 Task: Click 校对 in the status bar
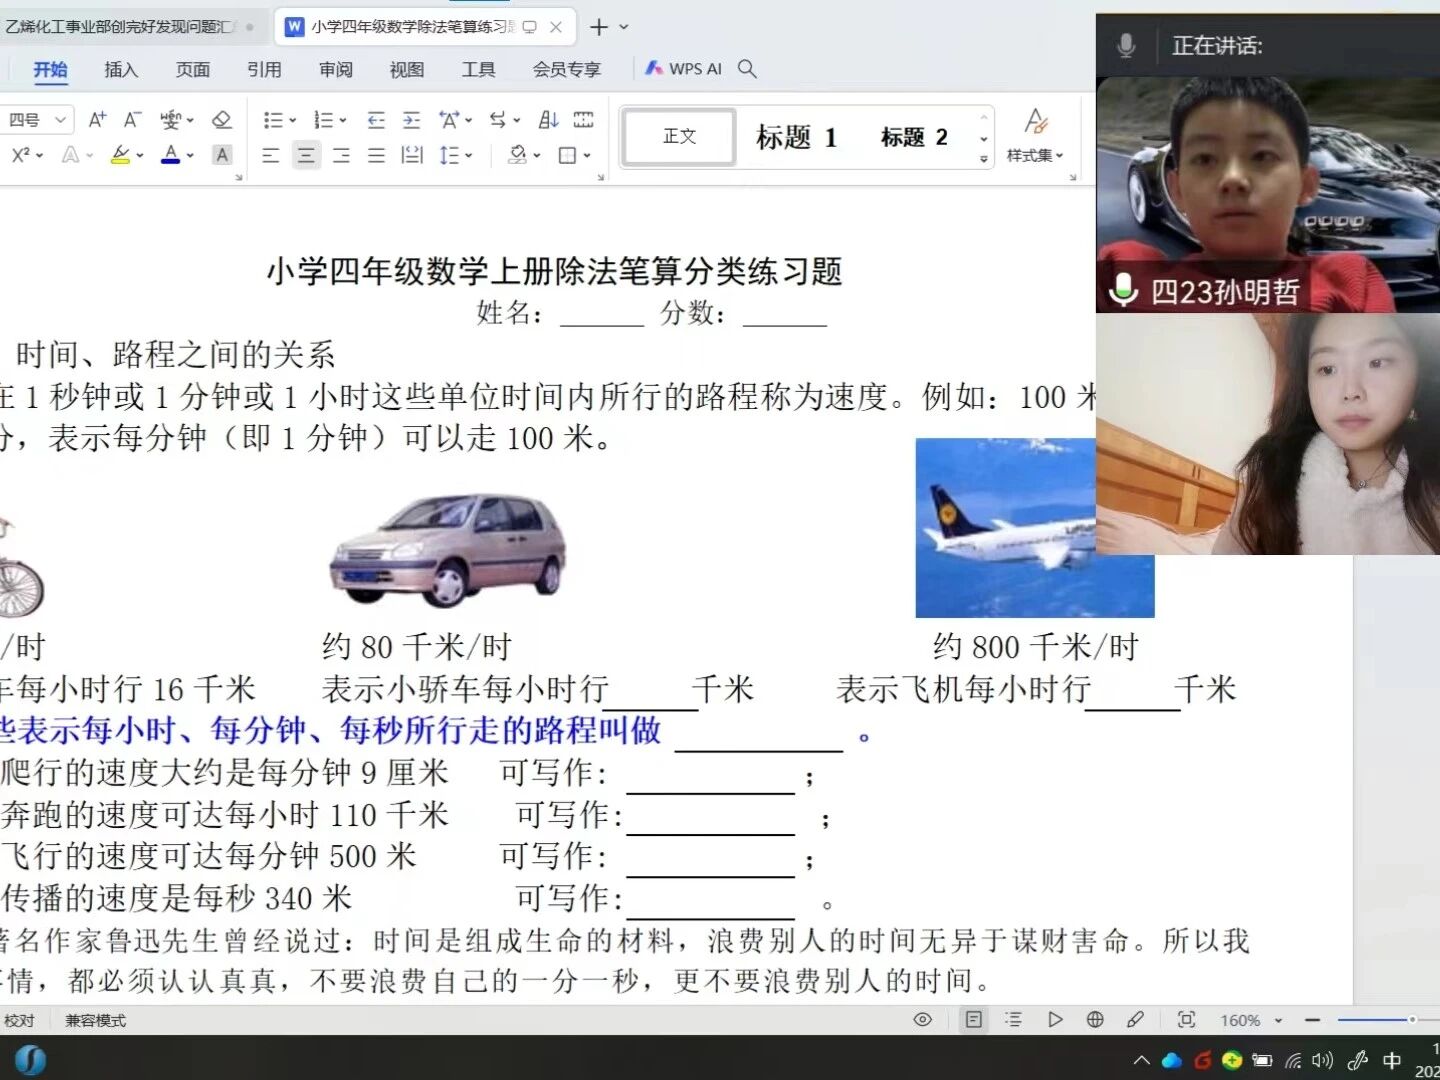click(19, 1020)
